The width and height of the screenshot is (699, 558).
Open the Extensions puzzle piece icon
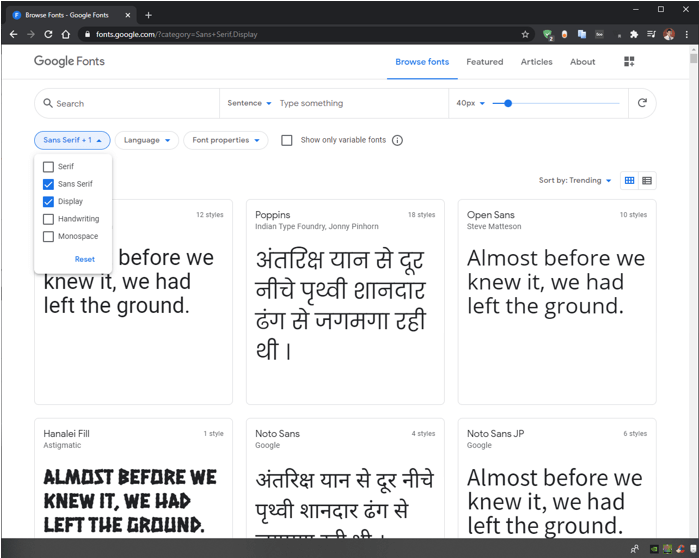634,34
